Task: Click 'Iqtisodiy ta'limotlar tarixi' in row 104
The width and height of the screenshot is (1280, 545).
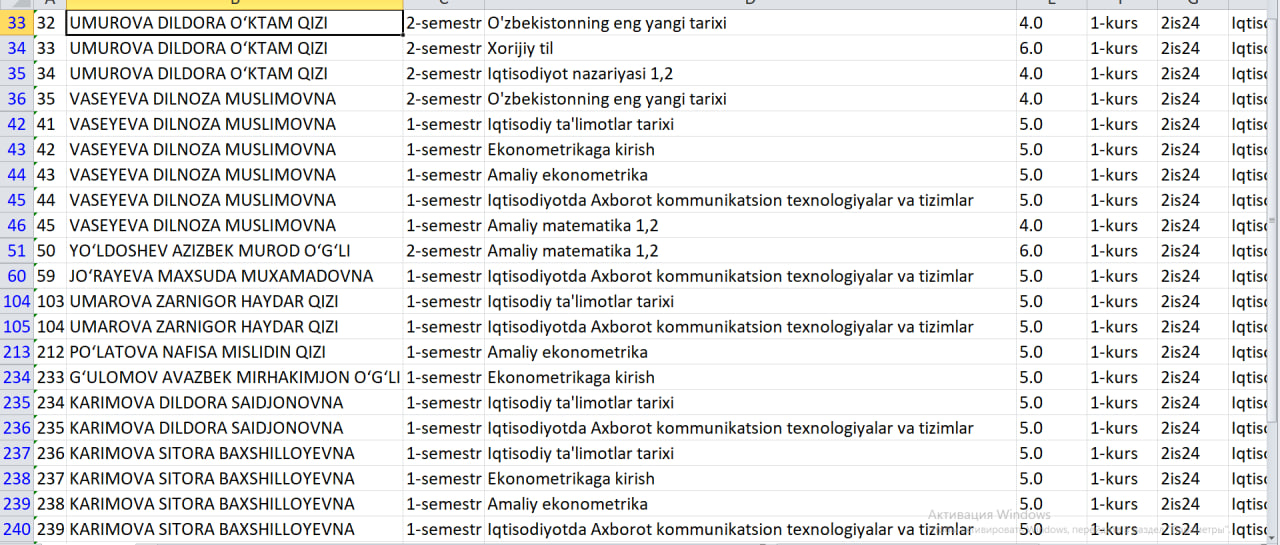Action: [x=750, y=301]
